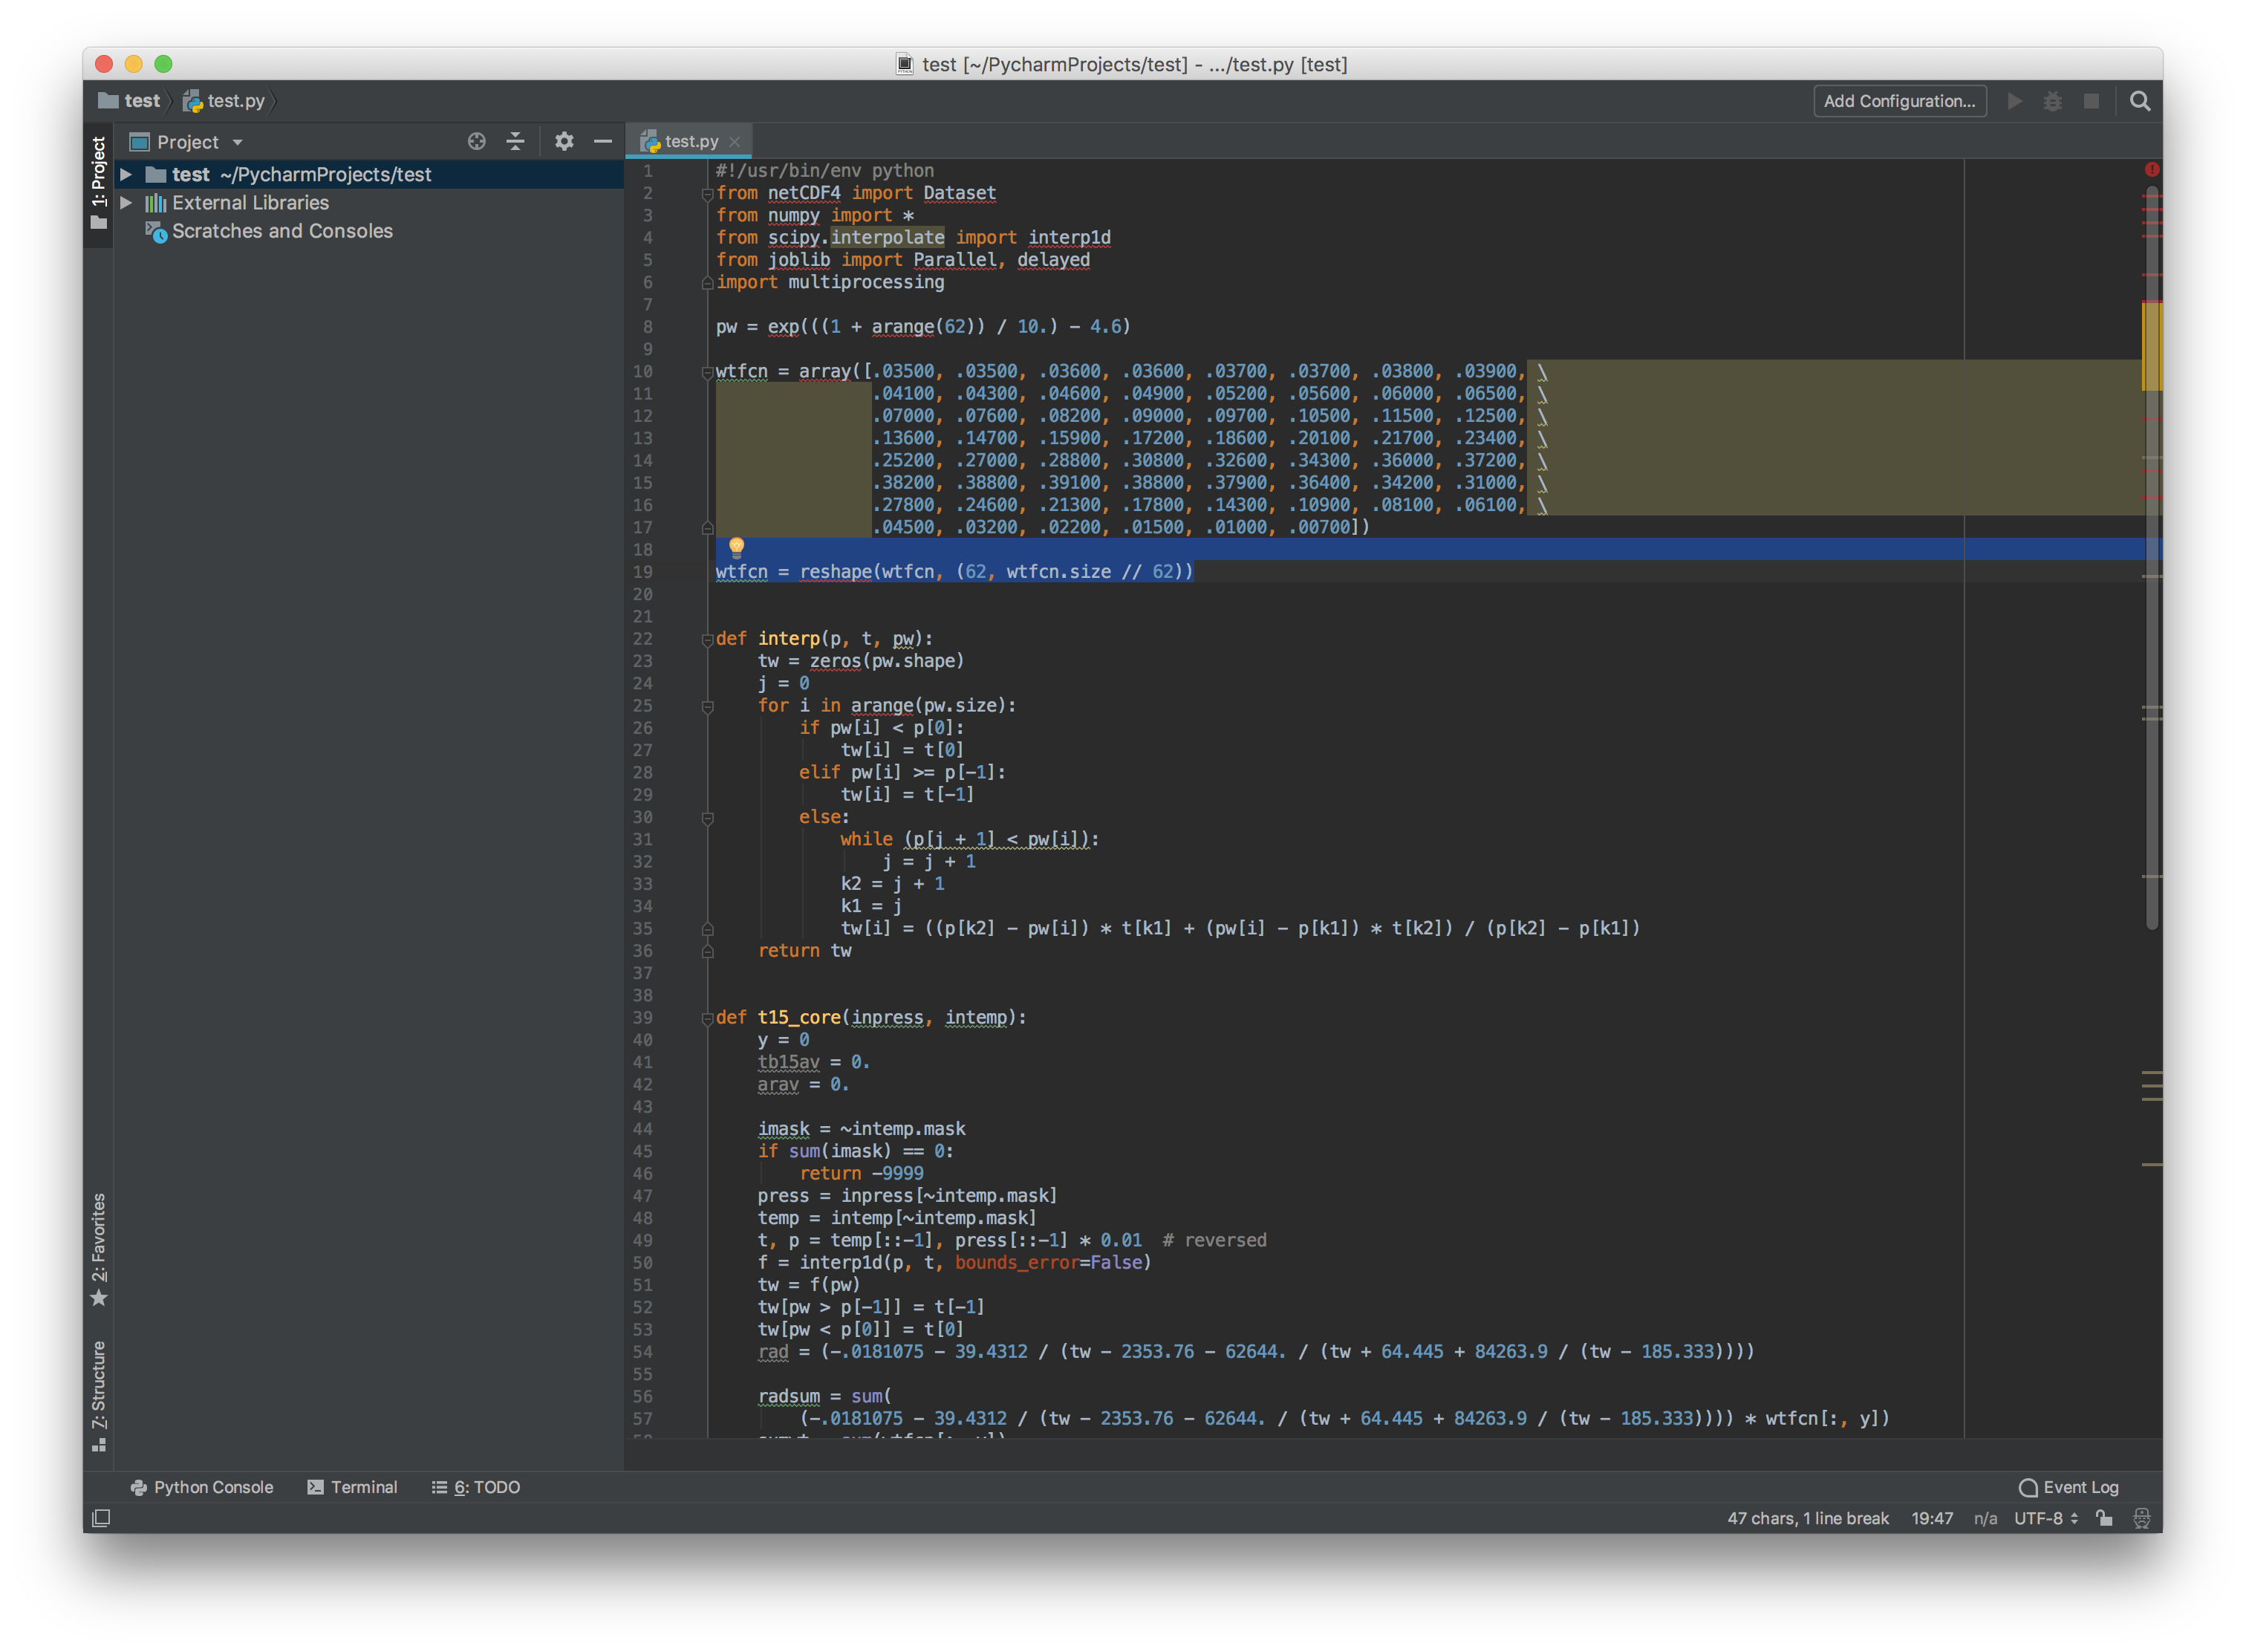Click the inspector hector icon in status bar
The image size is (2246, 1652).
pos(2141,1518)
